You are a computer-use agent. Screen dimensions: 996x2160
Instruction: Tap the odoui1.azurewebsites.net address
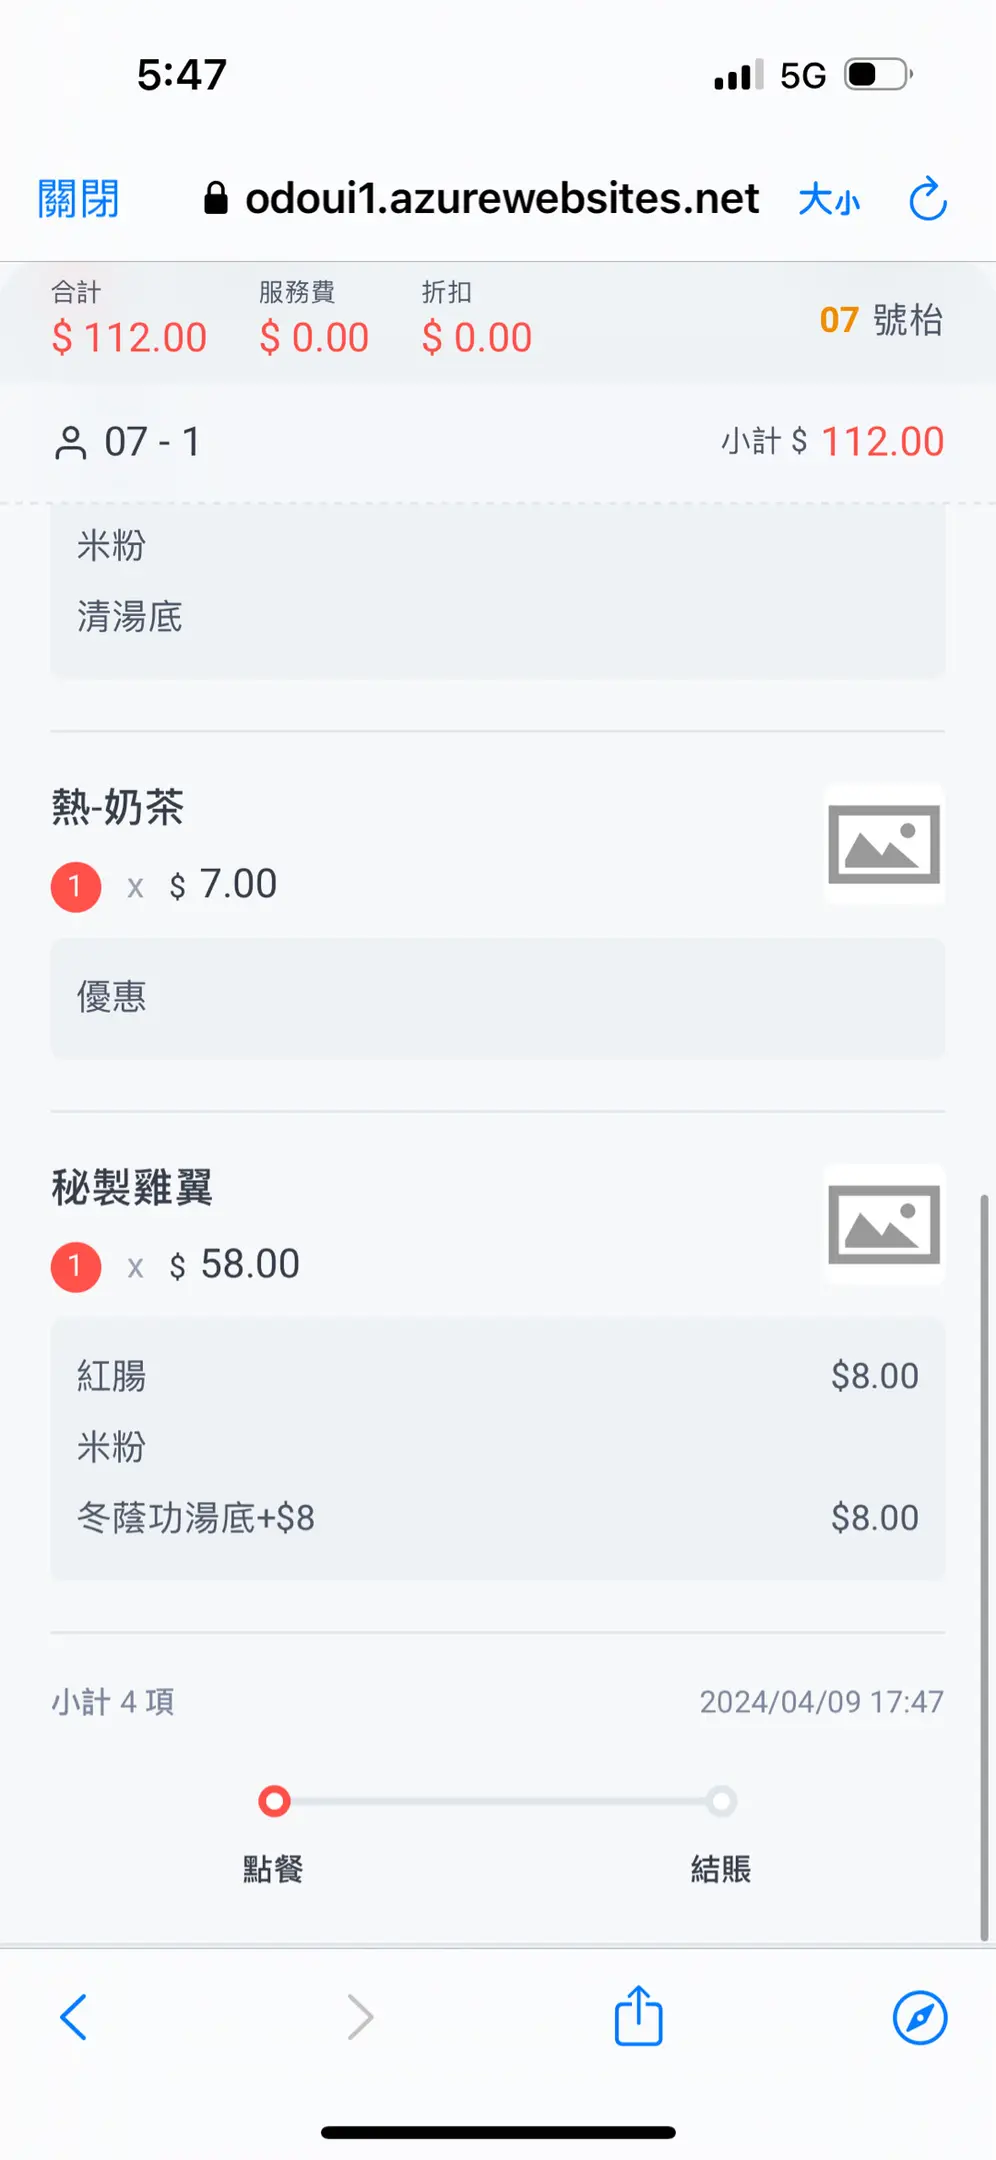click(x=502, y=198)
